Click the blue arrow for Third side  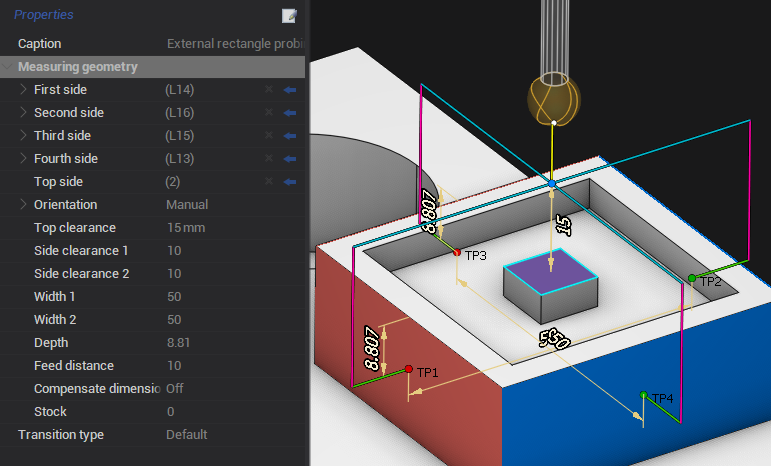tap(290, 136)
